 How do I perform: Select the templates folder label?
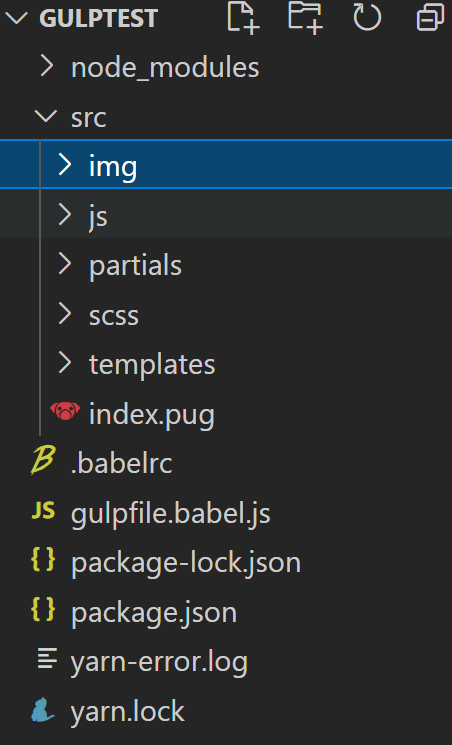152,365
